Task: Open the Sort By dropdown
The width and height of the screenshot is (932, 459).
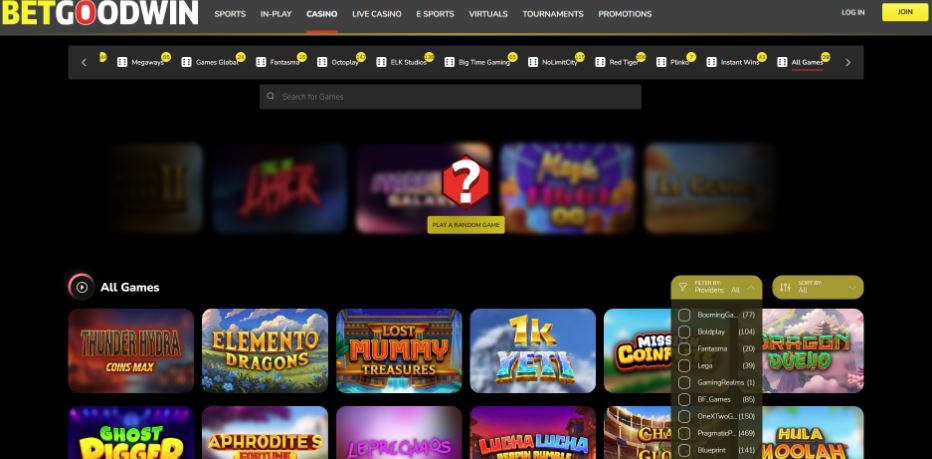Action: pos(818,287)
